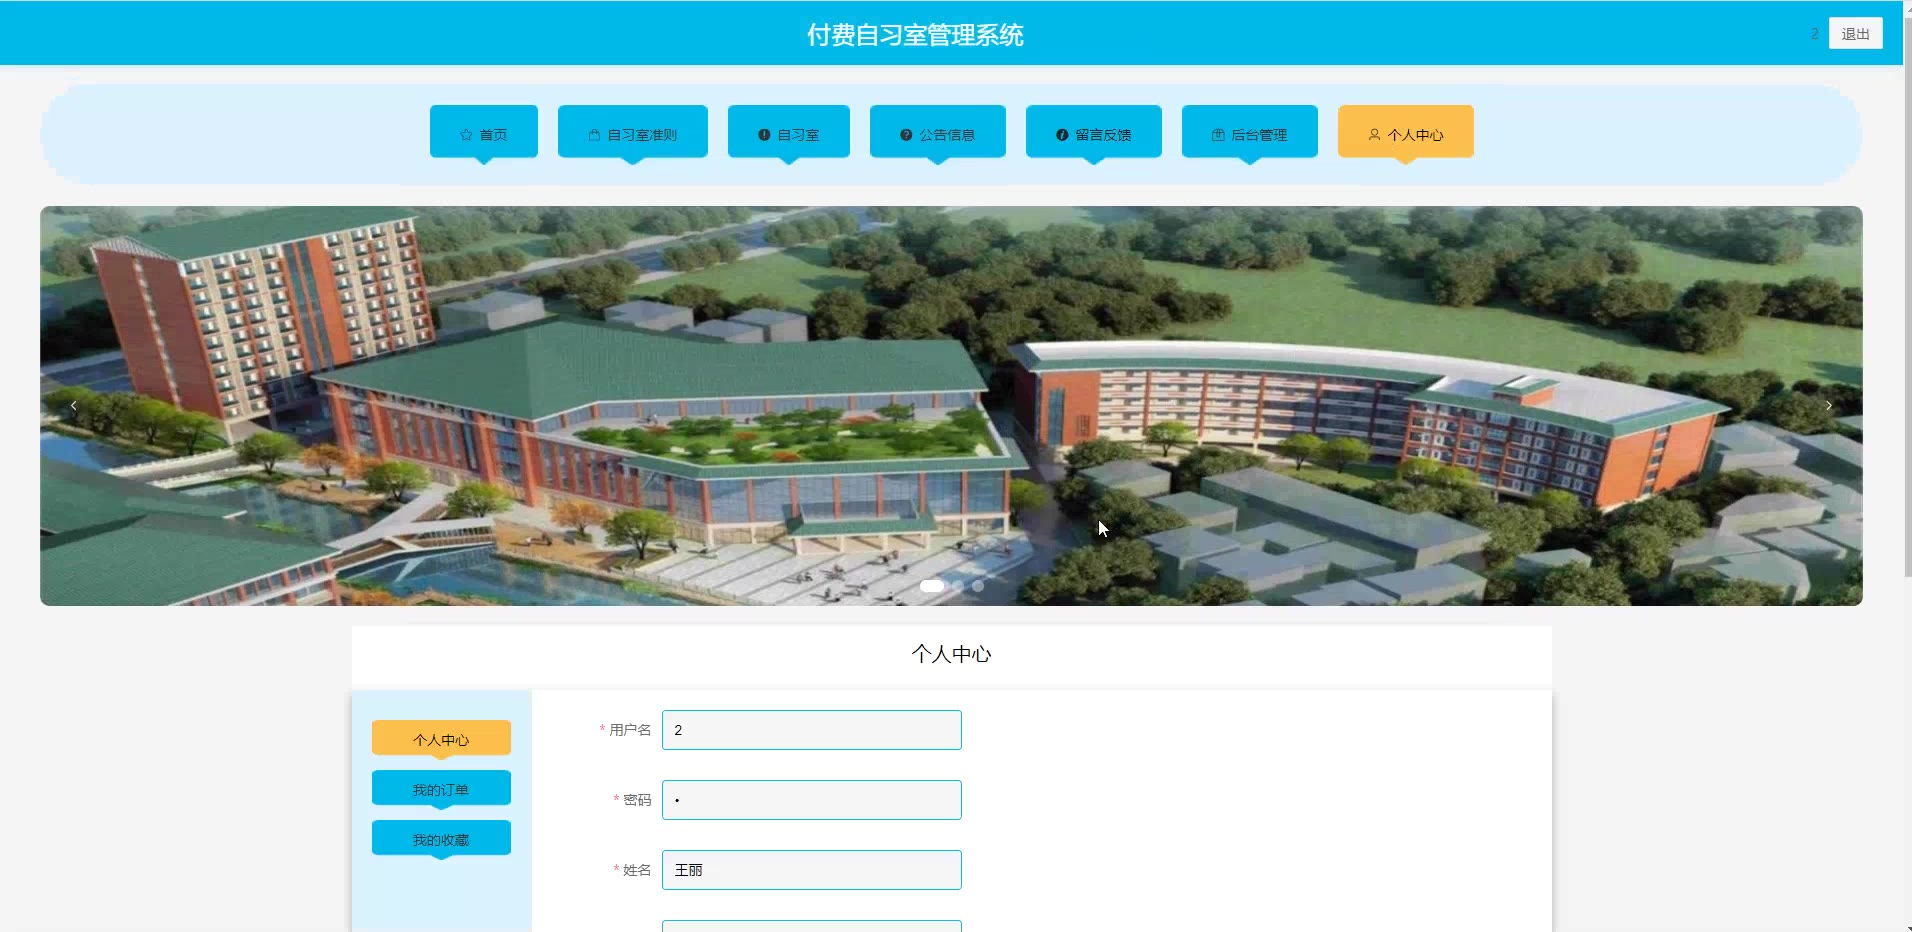Focus the 用户名 input field

pos(812,730)
